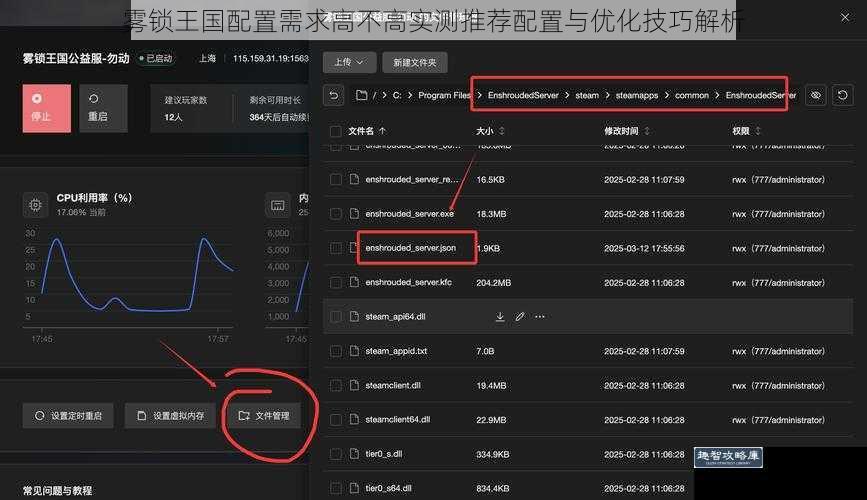Click 常见问题与教程 FAQ heading
867x500 pixels.
click(x=57, y=490)
